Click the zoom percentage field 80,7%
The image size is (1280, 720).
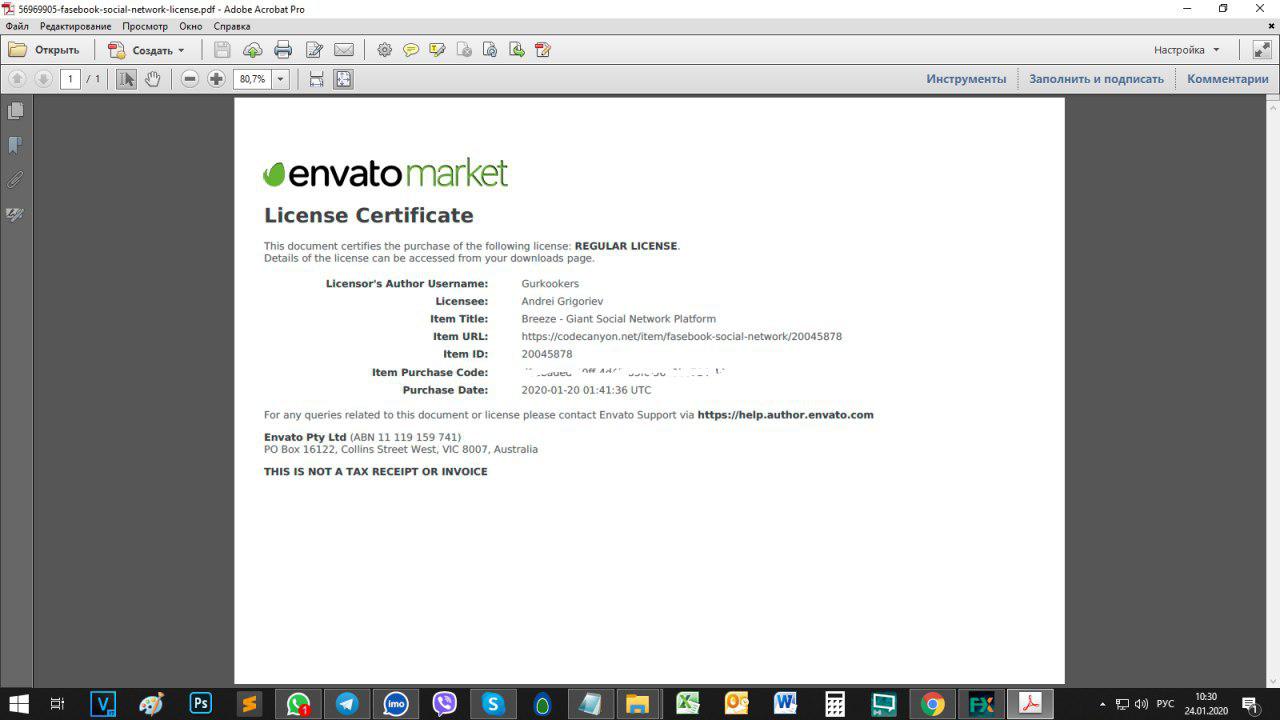[252, 79]
